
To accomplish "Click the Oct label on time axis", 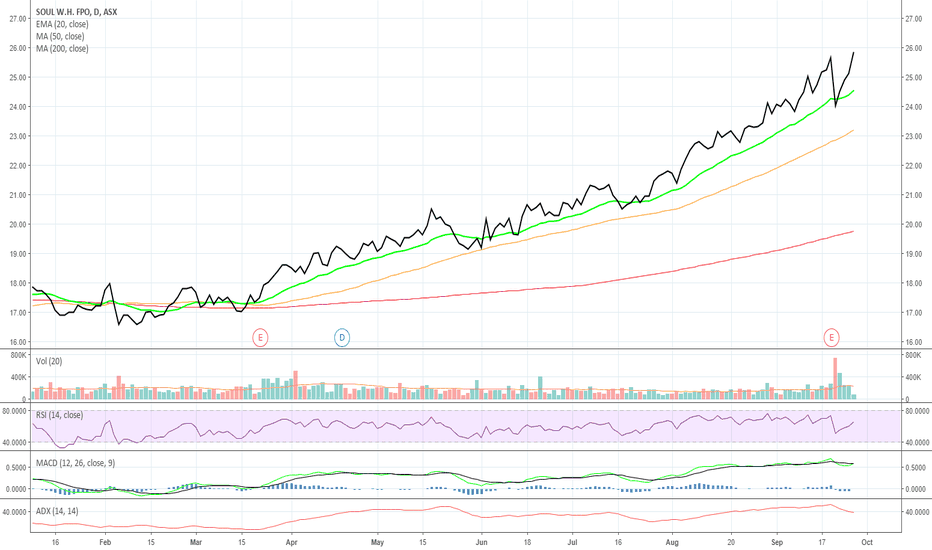I will click(867, 542).
